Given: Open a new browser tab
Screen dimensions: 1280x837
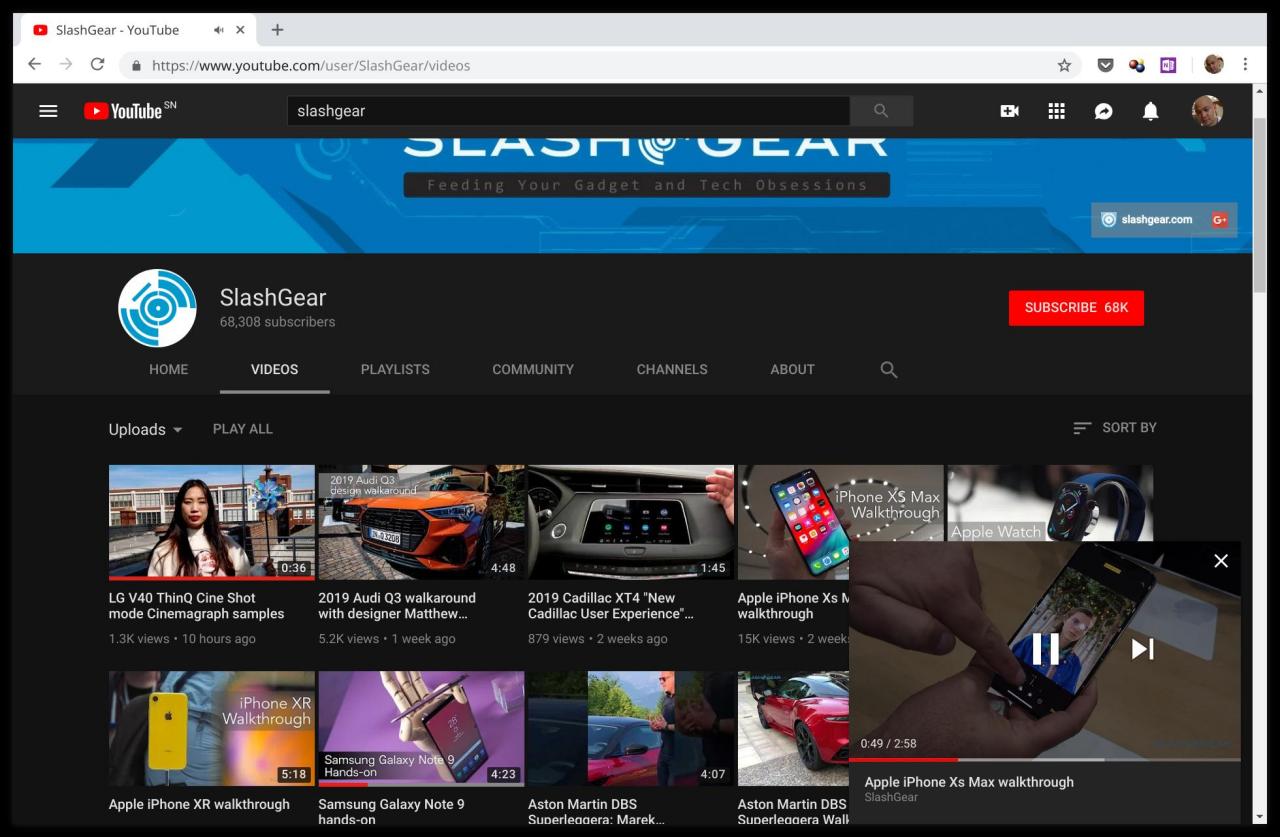Looking at the screenshot, I should point(277,30).
